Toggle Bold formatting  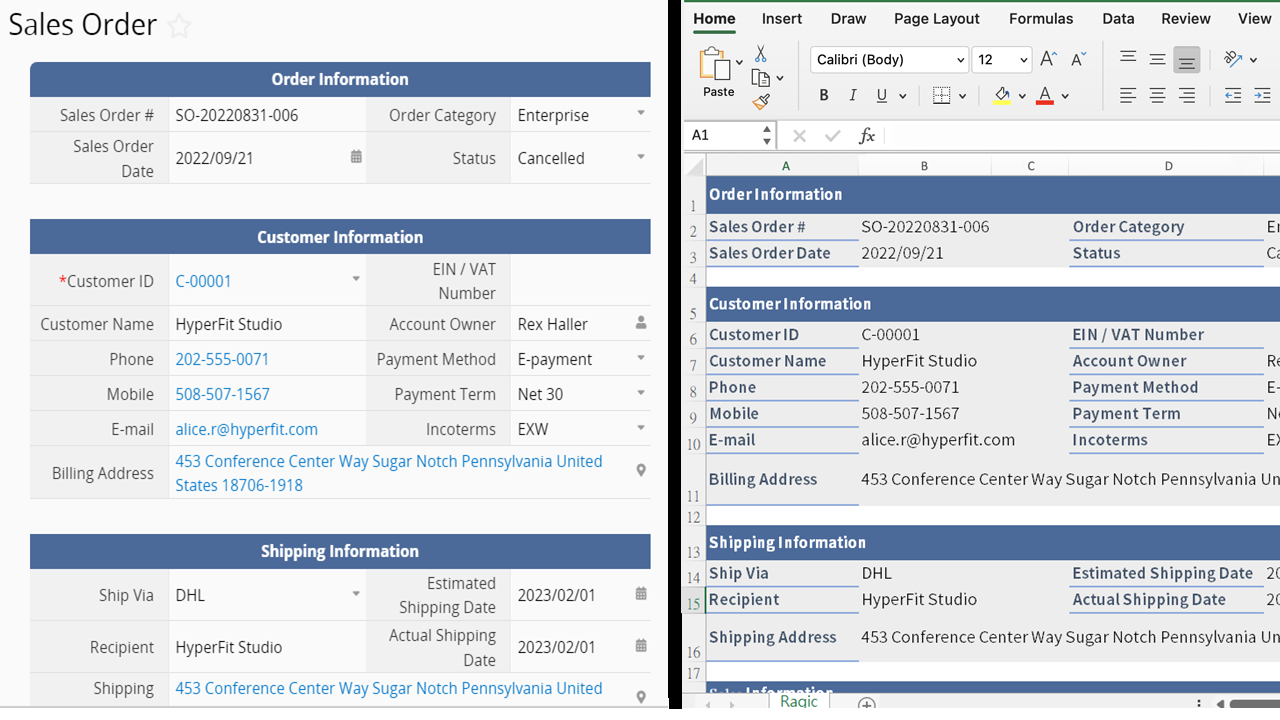point(823,95)
